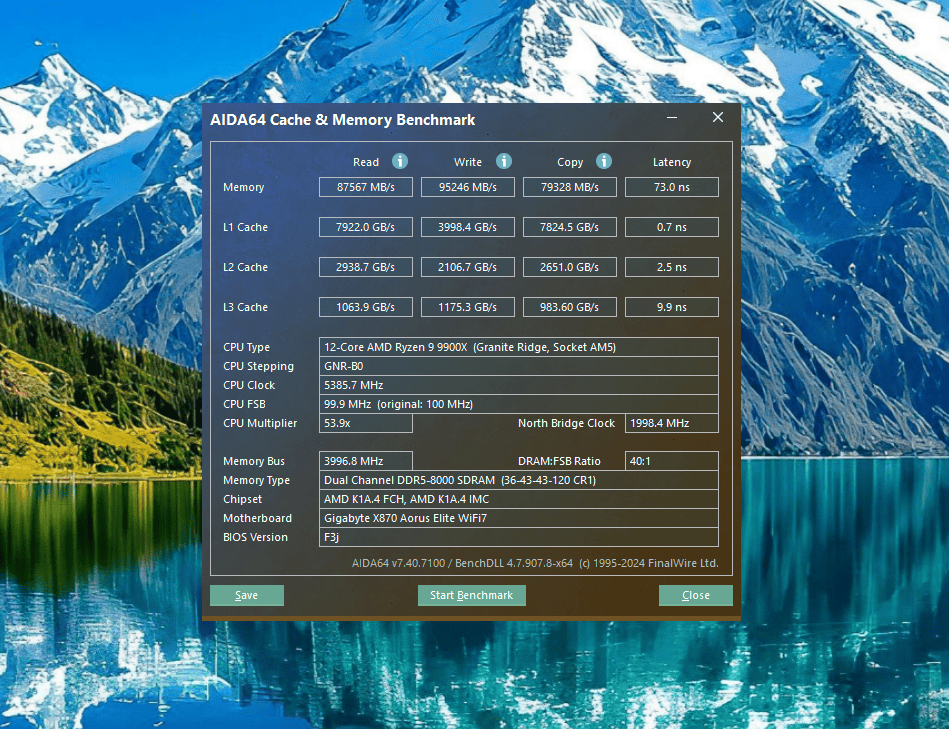
Task: Click the CPU Multiplier value 53.9x
Action: coord(366,423)
